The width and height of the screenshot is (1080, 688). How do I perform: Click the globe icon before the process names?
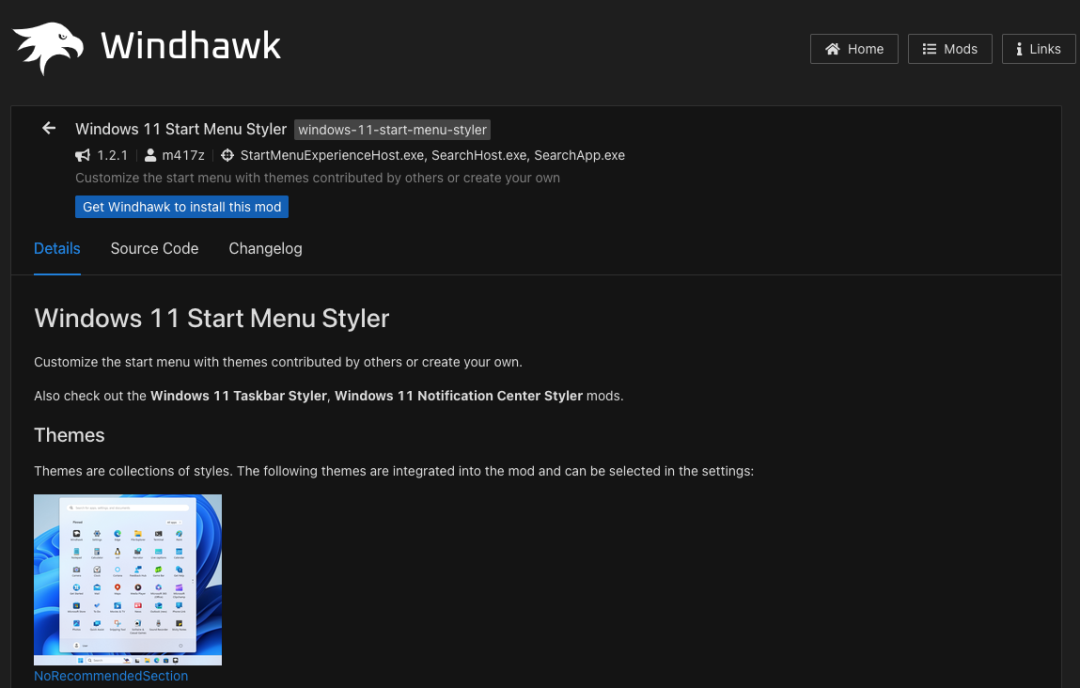click(227, 155)
